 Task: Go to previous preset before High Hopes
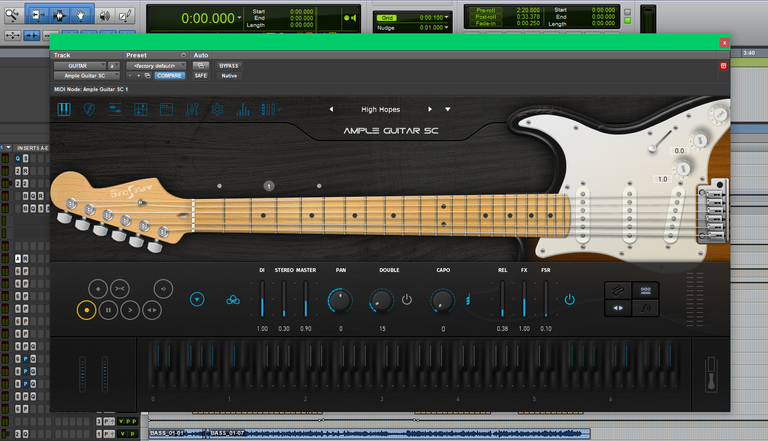(x=332, y=109)
